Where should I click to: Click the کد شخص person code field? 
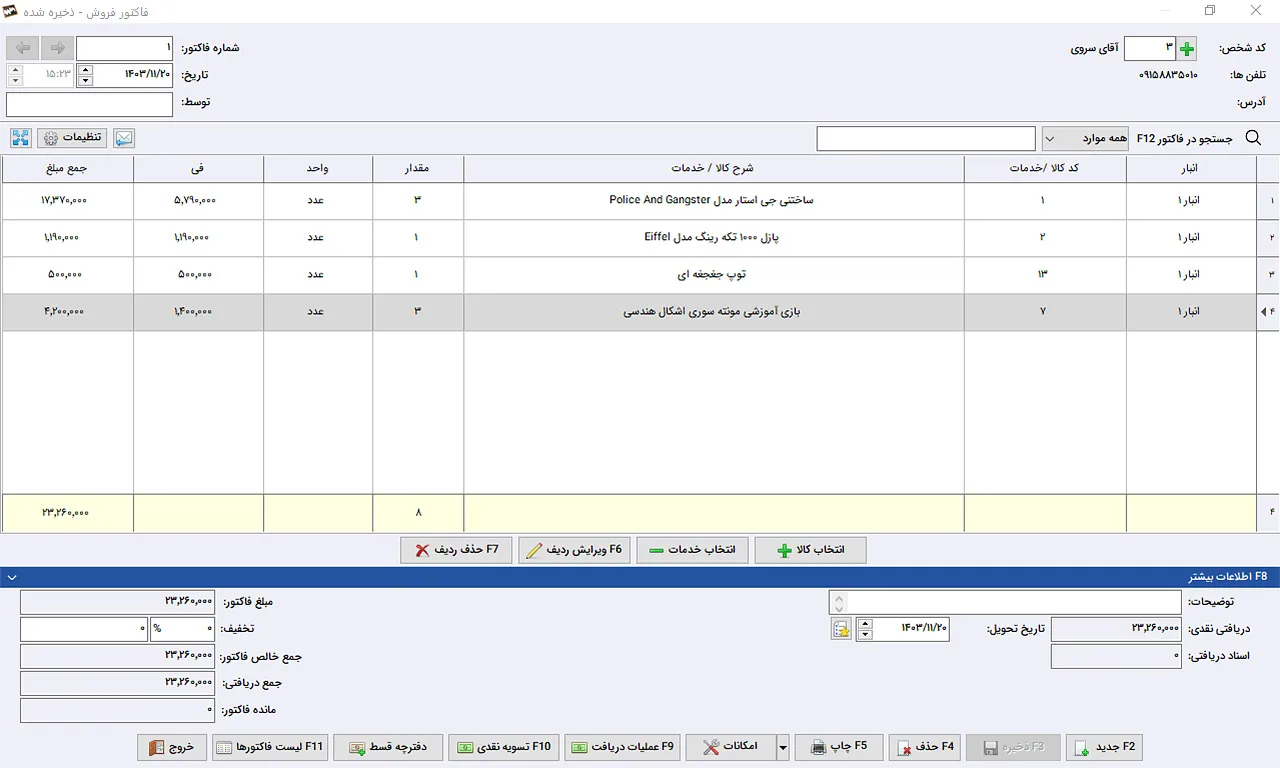click(x=1150, y=48)
